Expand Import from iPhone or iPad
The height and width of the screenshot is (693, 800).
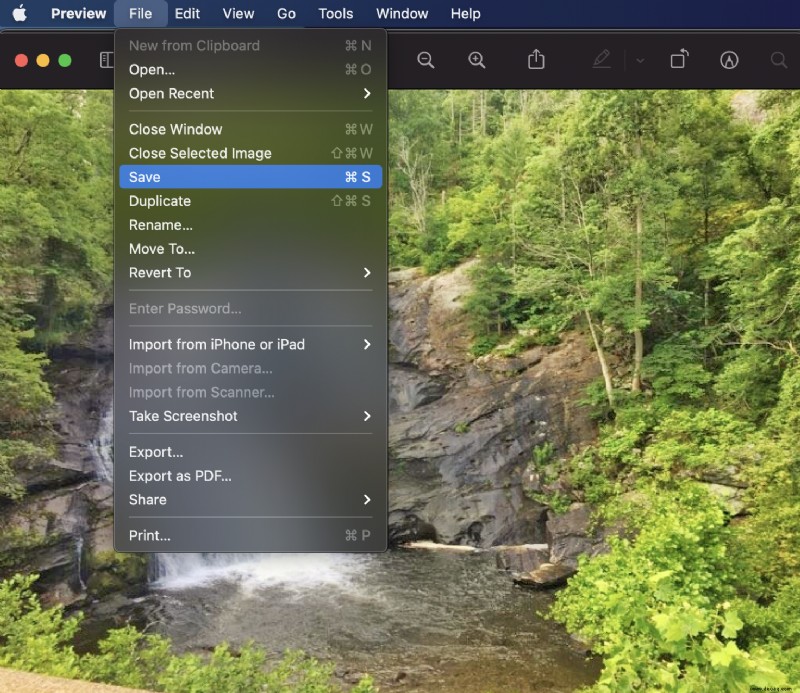pyautogui.click(x=251, y=344)
